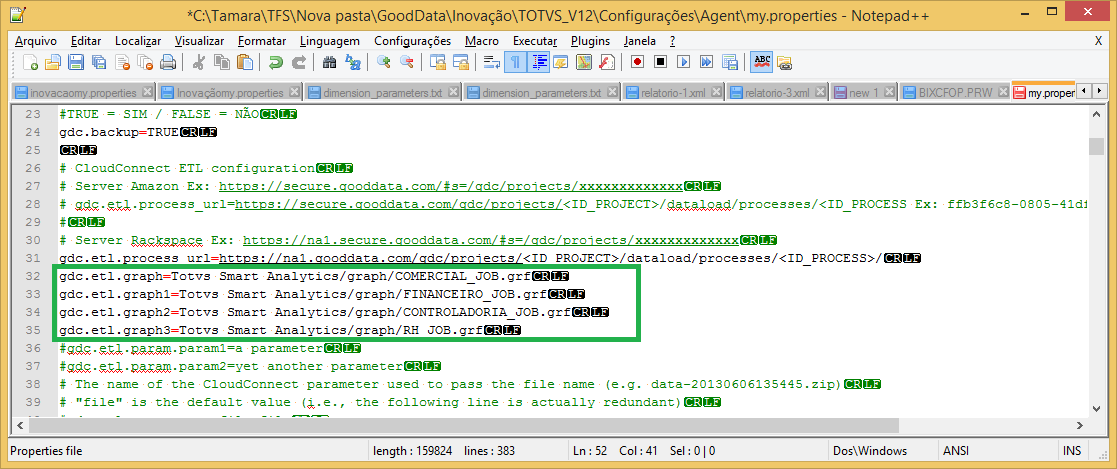This screenshot has width=1117, height=469.
Task: Click the vertical scrollbar thumb
Action: tap(1097, 145)
